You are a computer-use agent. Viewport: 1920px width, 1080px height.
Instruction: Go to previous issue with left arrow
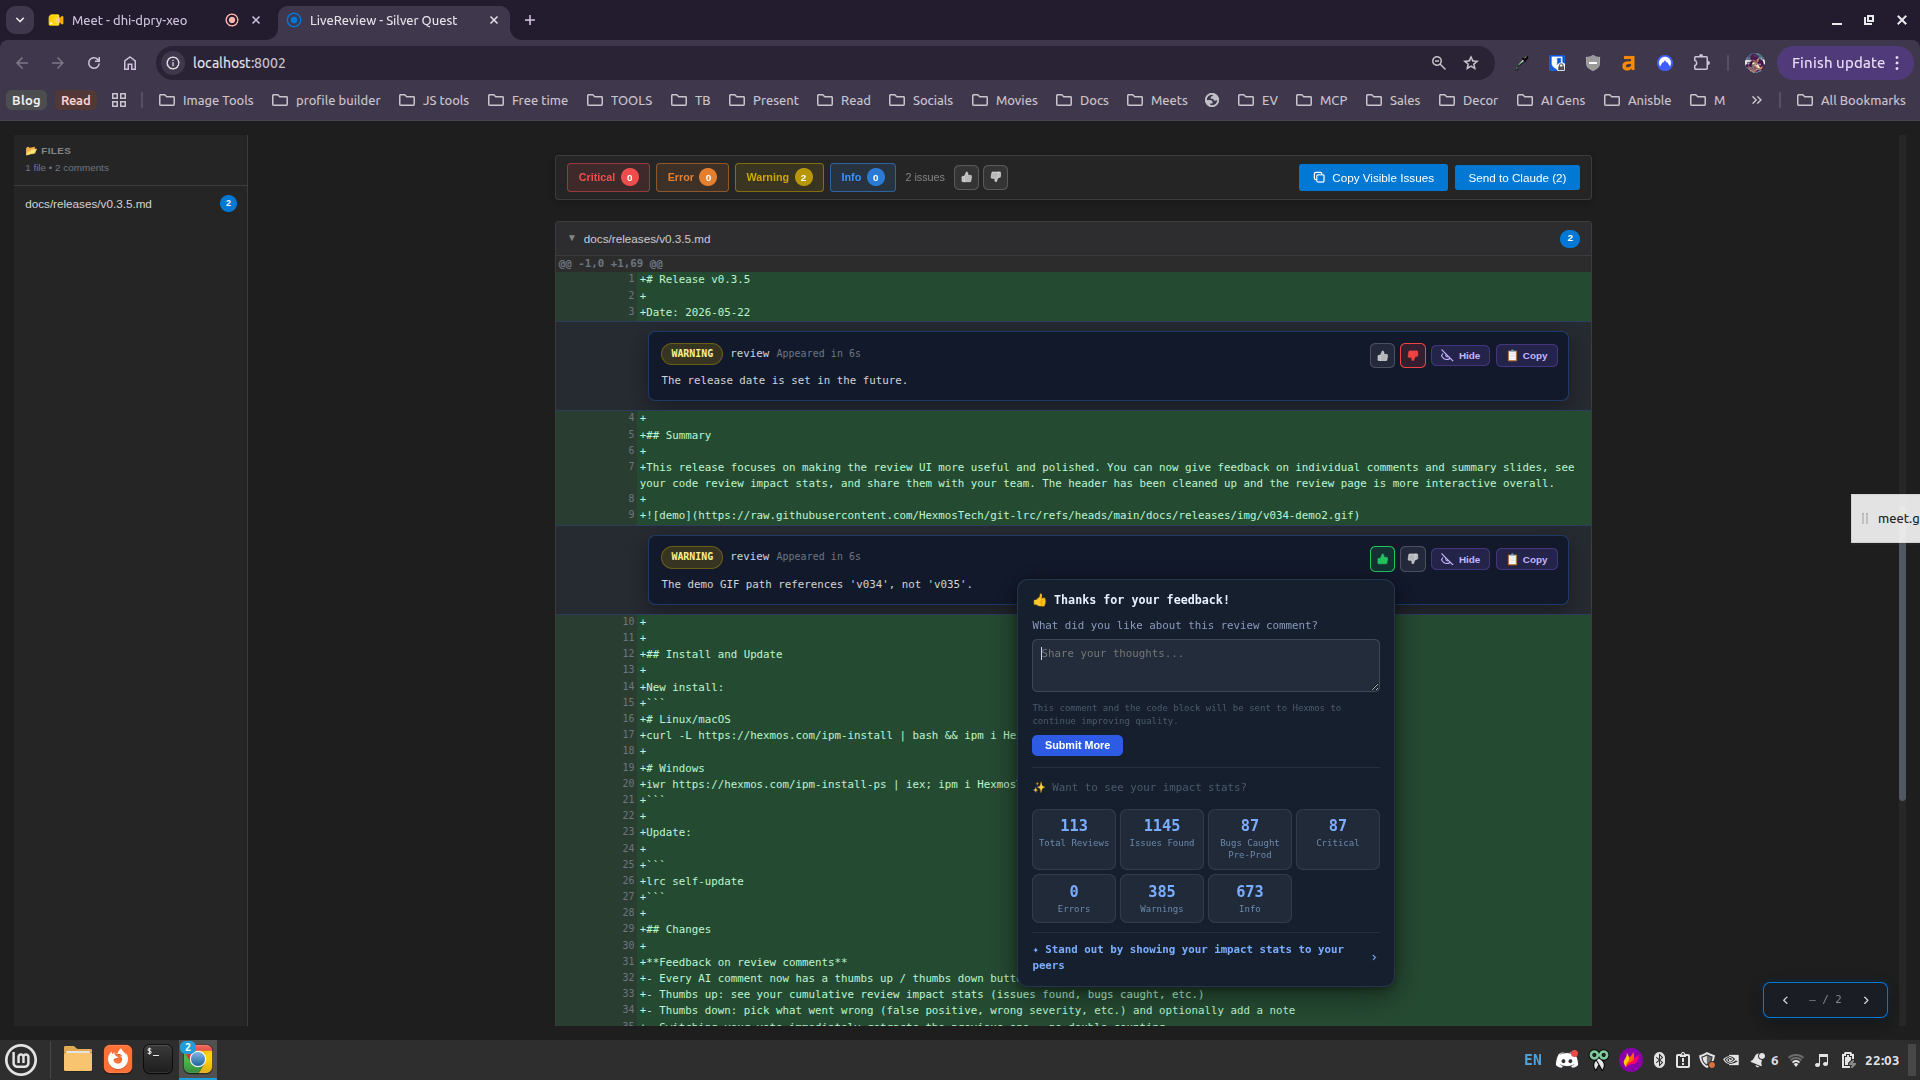(1785, 999)
